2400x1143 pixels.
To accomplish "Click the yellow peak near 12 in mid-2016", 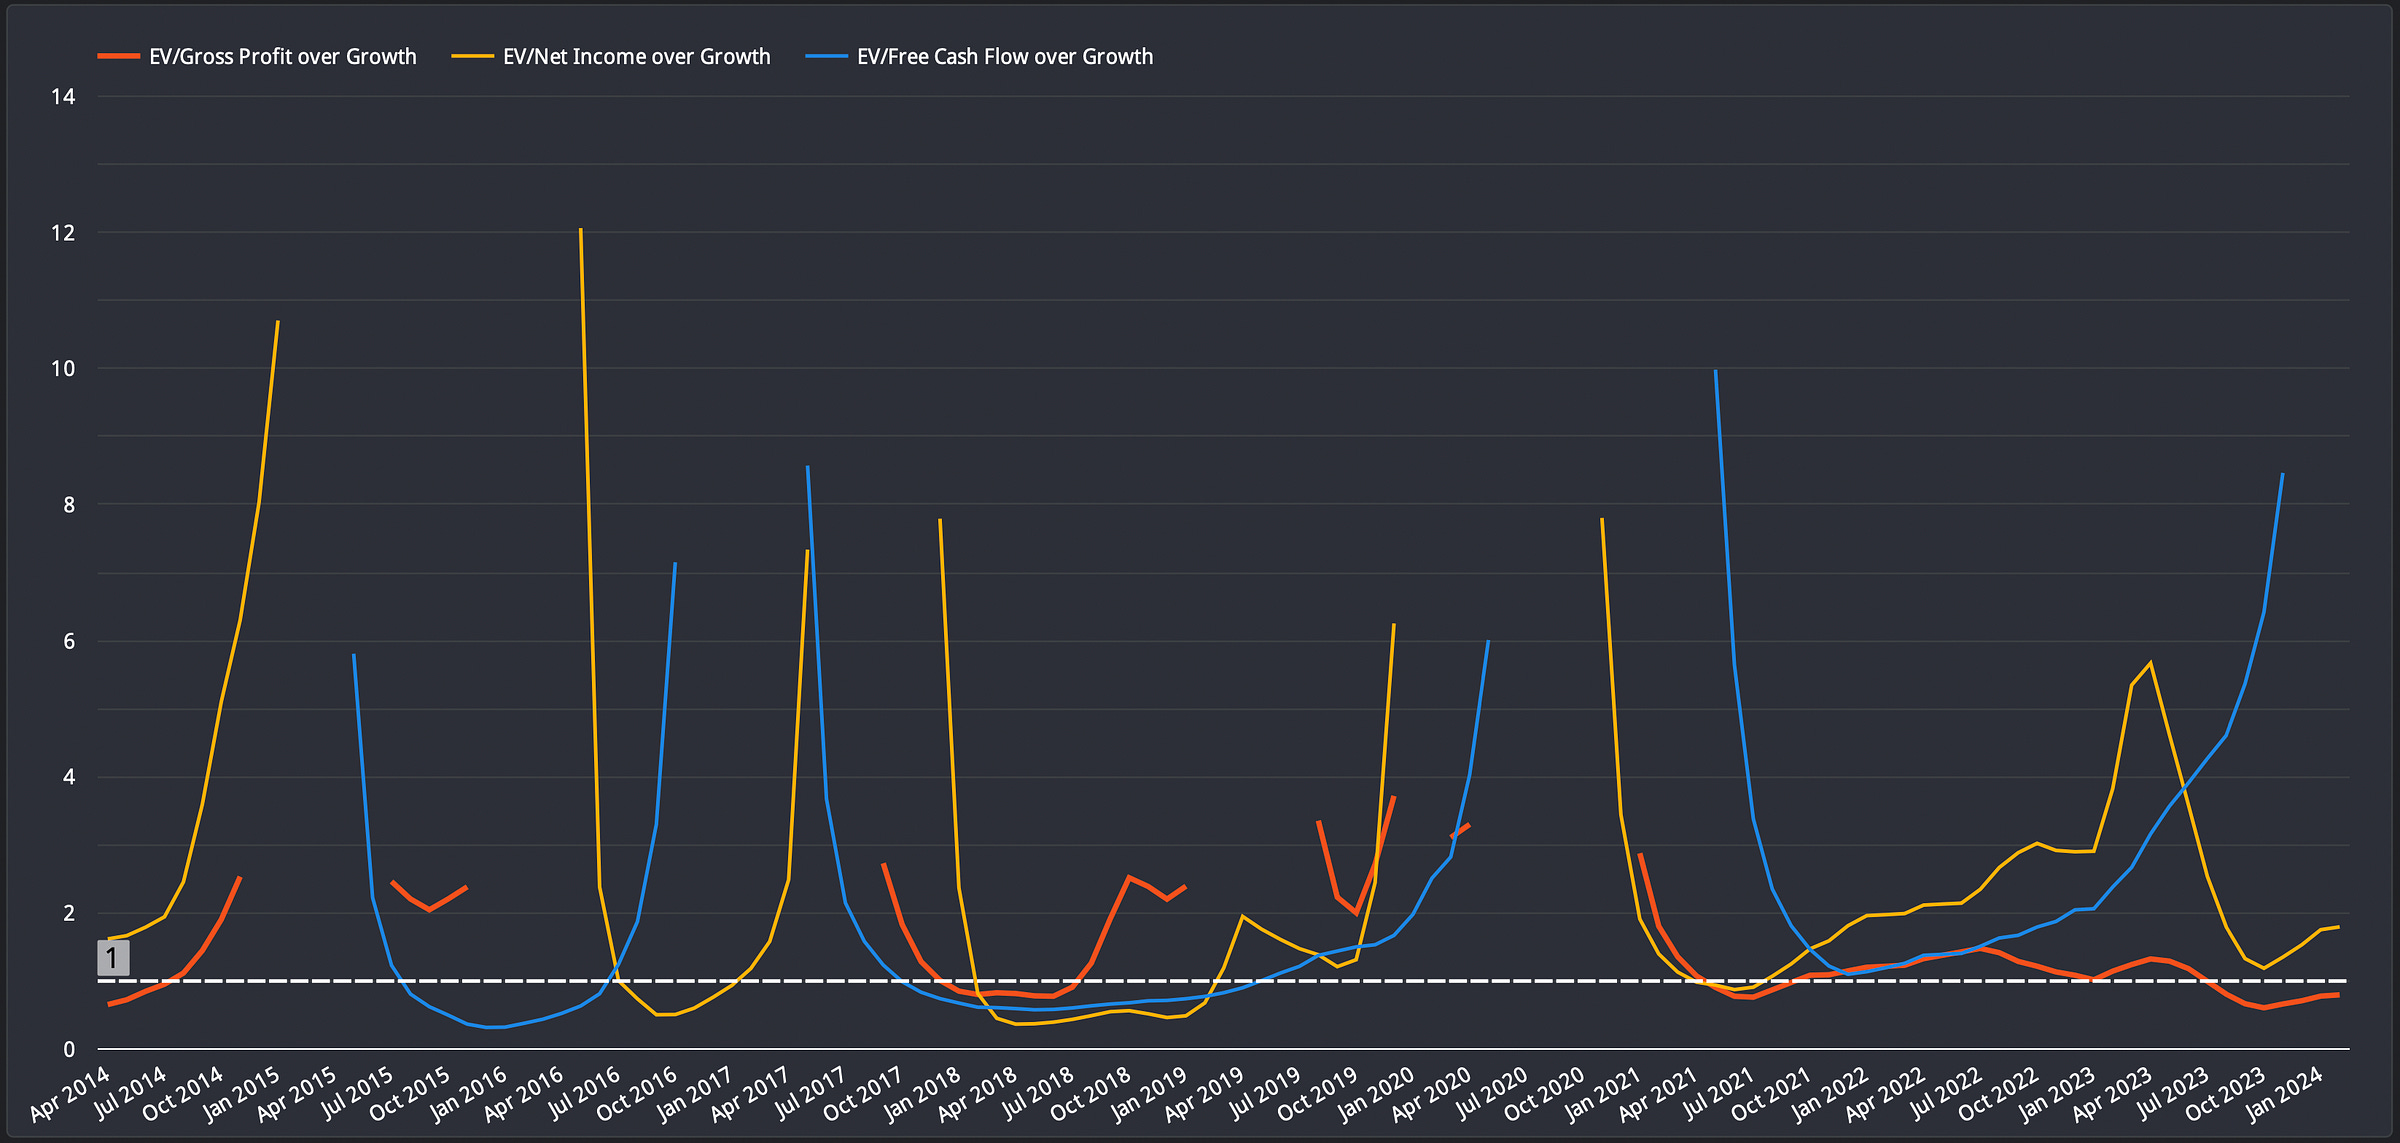I will pos(581,230).
